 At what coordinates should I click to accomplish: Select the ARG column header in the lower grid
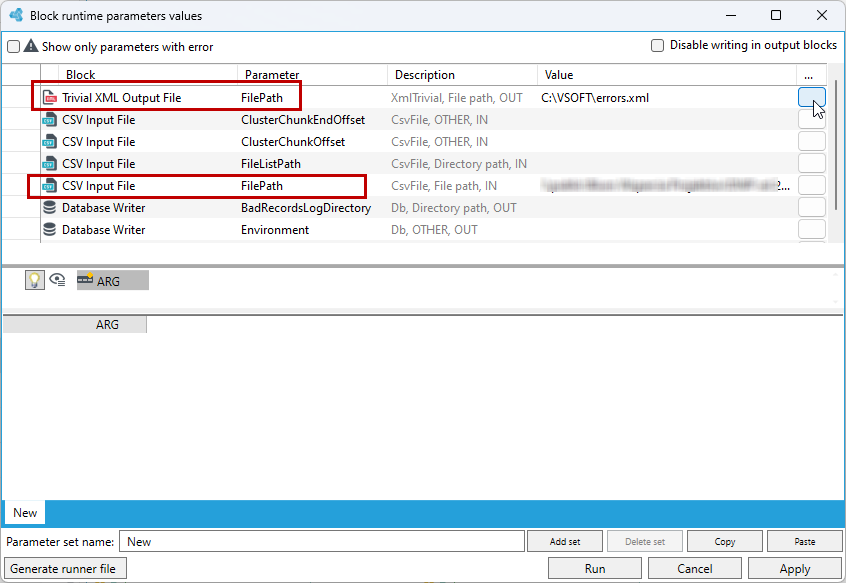[75, 325]
